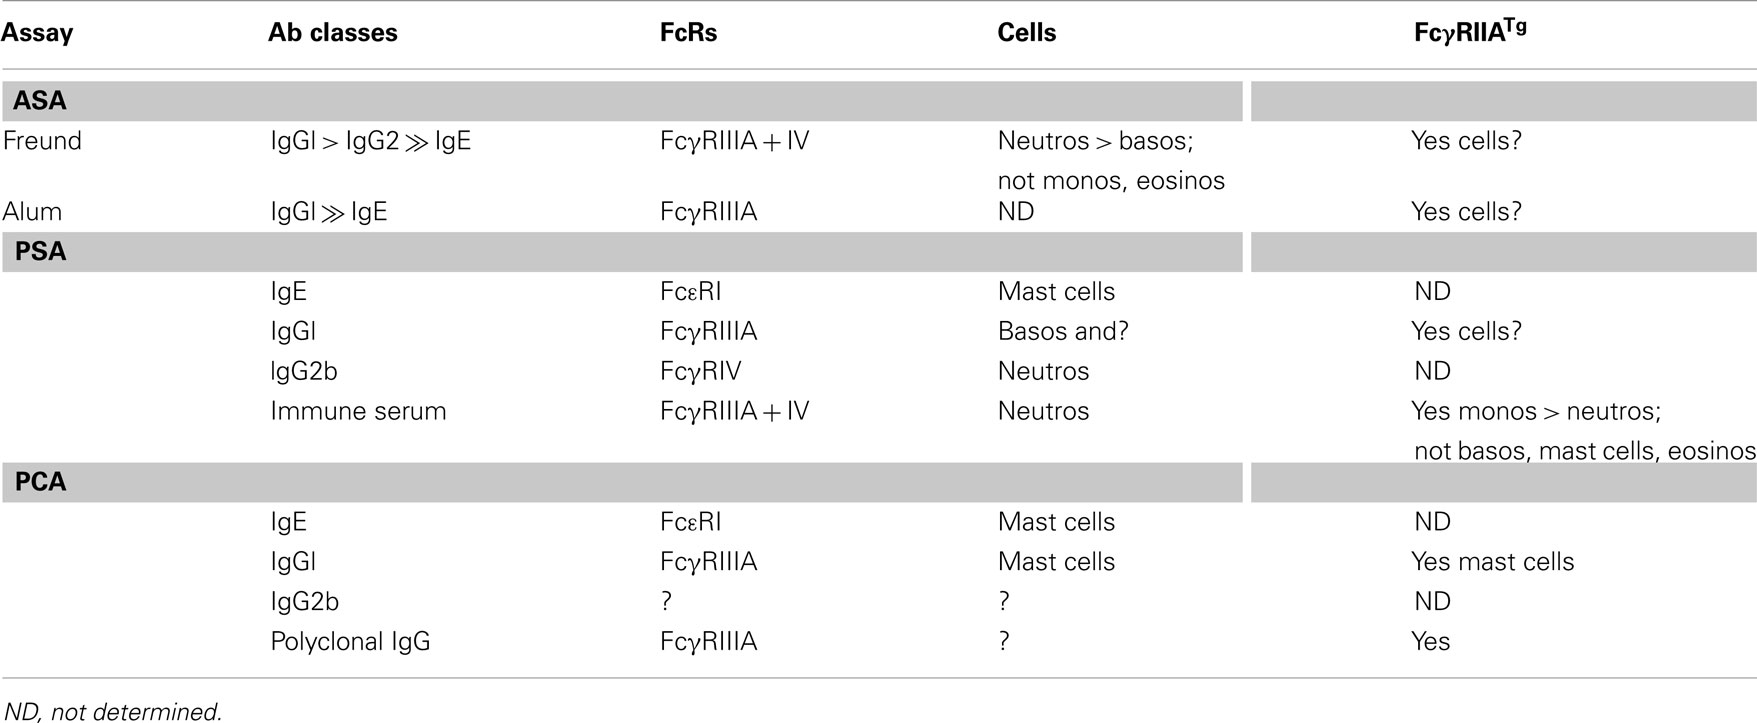Click the Cells column header

pyautogui.click(x=1027, y=33)
